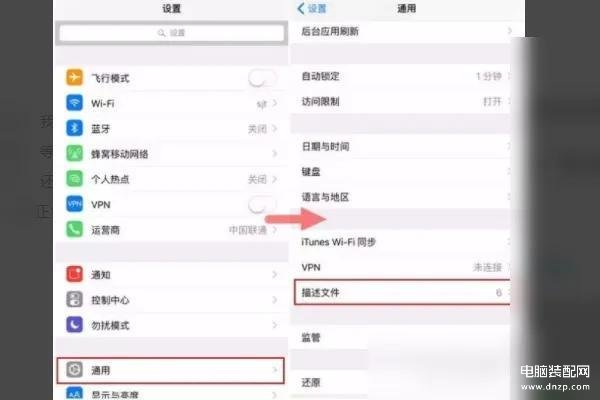Expand the Bluetooth row chevron
The image size is (600, 400).
pos(275,129)
